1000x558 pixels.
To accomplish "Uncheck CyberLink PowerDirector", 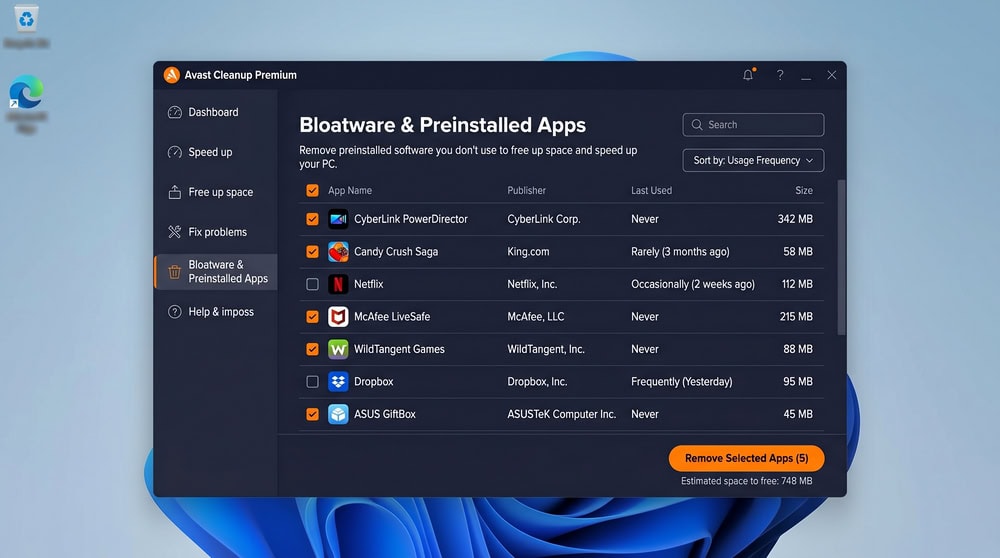I will click(312, 219).
